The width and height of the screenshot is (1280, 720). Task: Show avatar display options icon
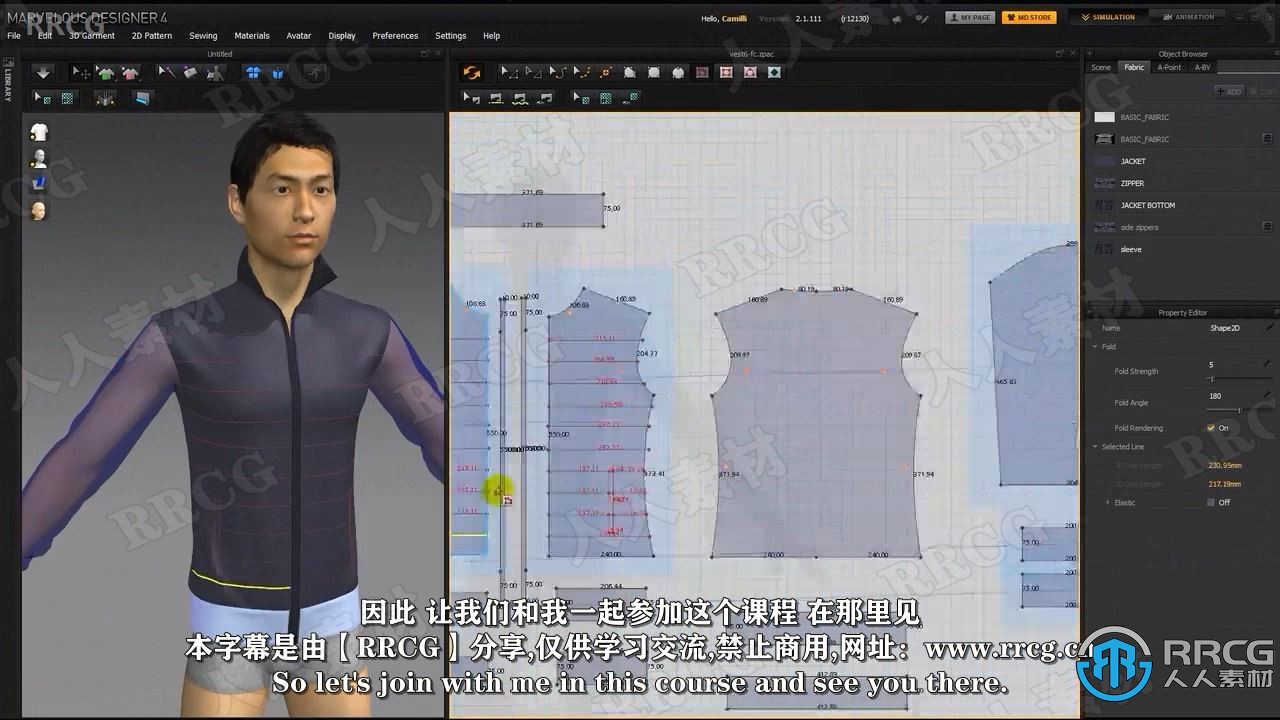pos(39,158)
